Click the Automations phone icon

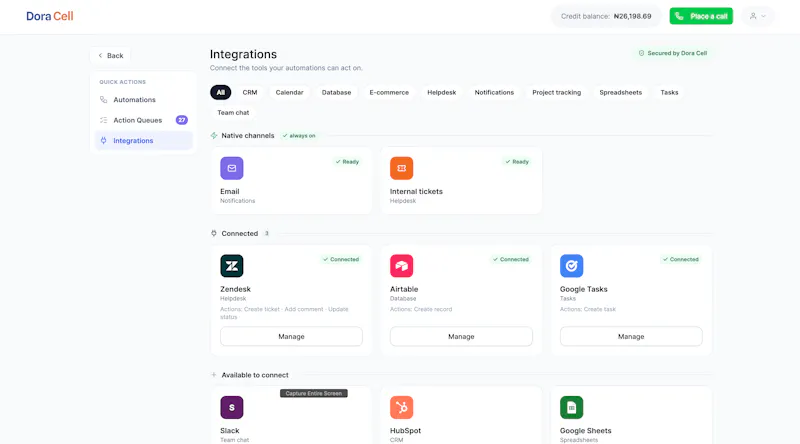(x=104, y=100)
